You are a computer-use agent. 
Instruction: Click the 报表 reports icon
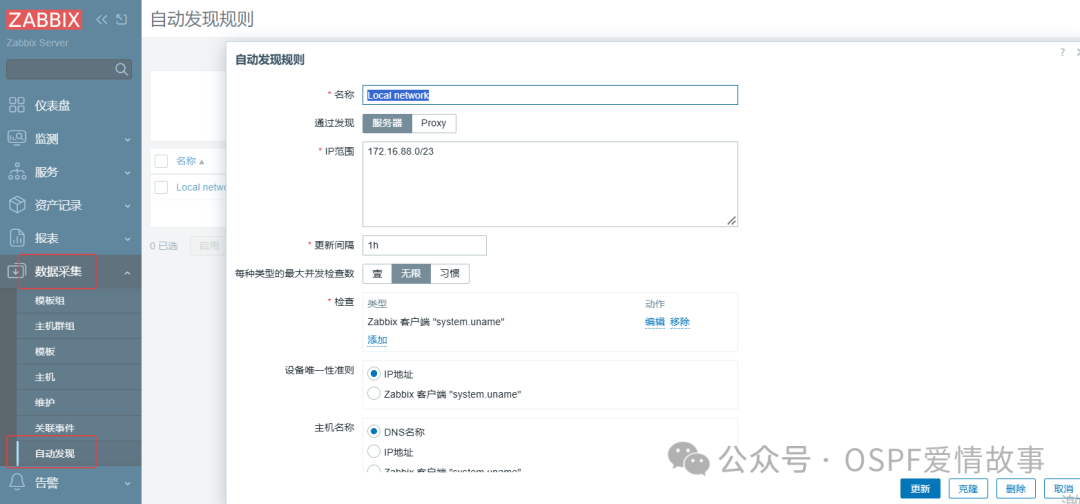point(17,238)
